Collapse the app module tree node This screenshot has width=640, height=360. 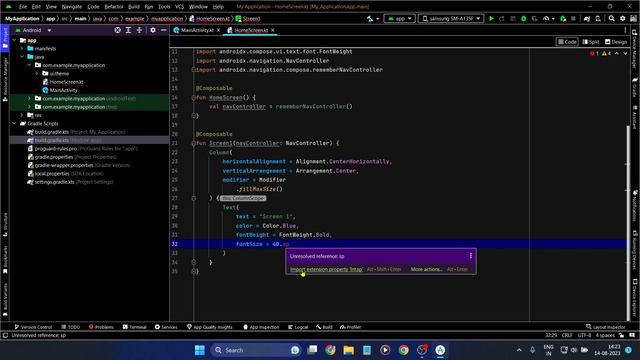click(15, 40)
